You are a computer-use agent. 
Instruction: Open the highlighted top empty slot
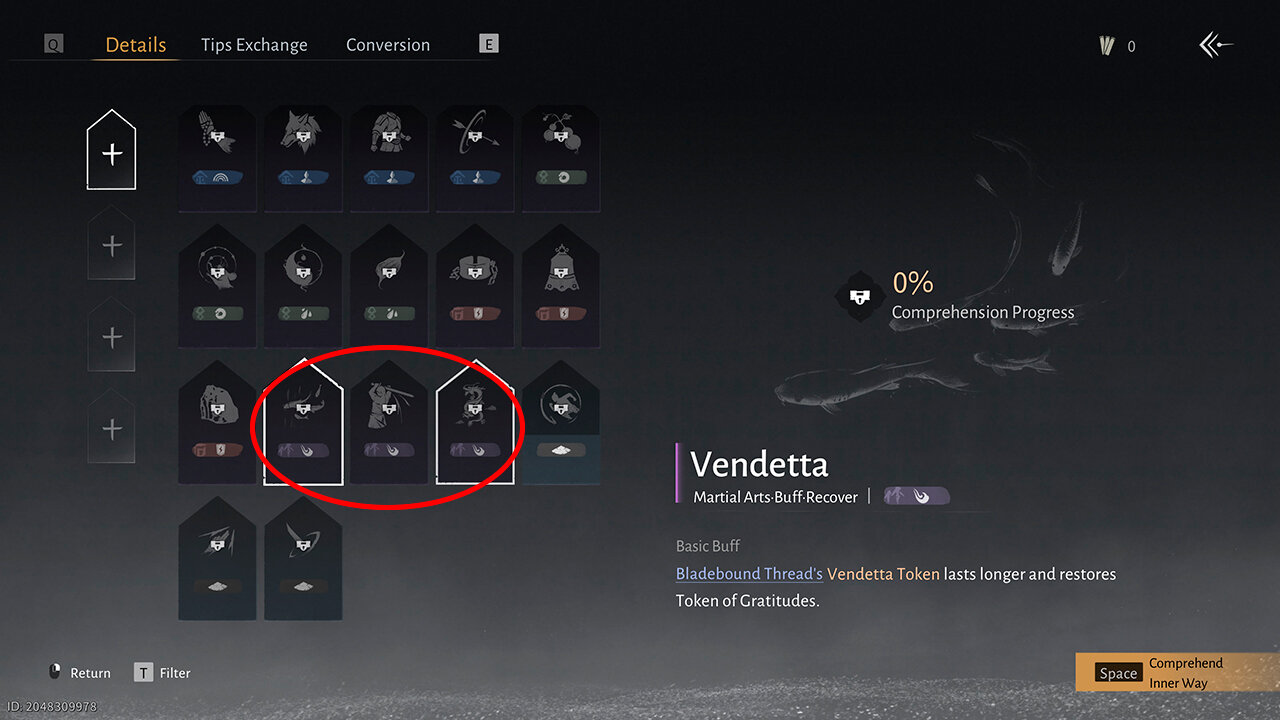pos(111,150)
